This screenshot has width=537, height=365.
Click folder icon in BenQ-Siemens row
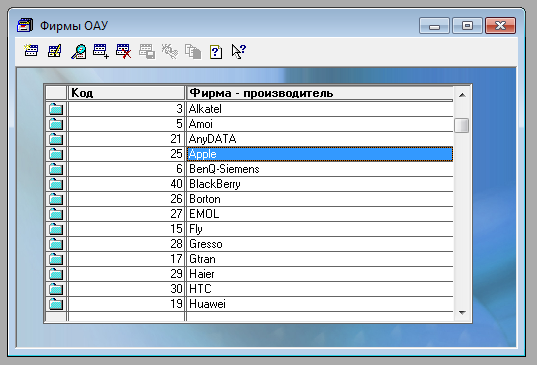(56, 169)
